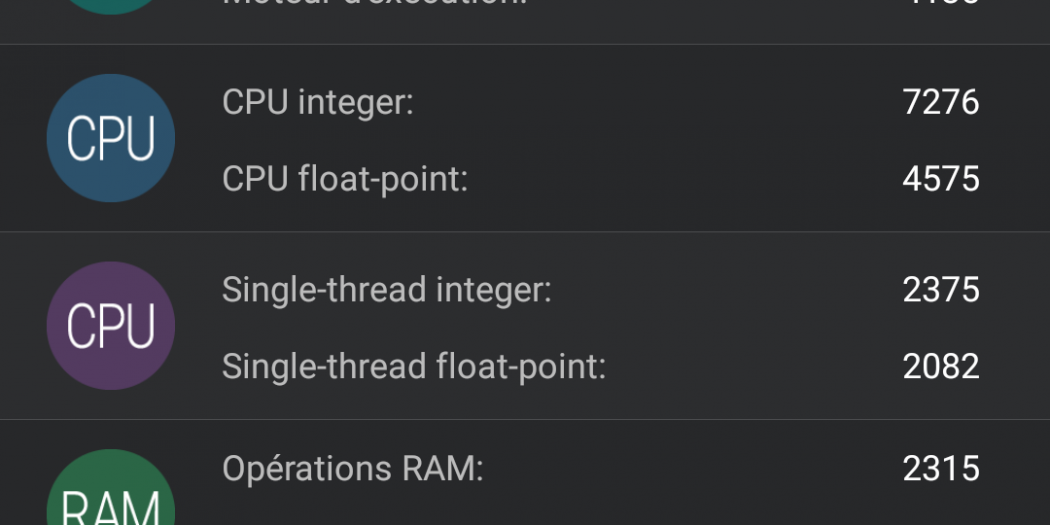Select the Single-thread float-point label
This screenshot has height=525, width=1050.
413,367
